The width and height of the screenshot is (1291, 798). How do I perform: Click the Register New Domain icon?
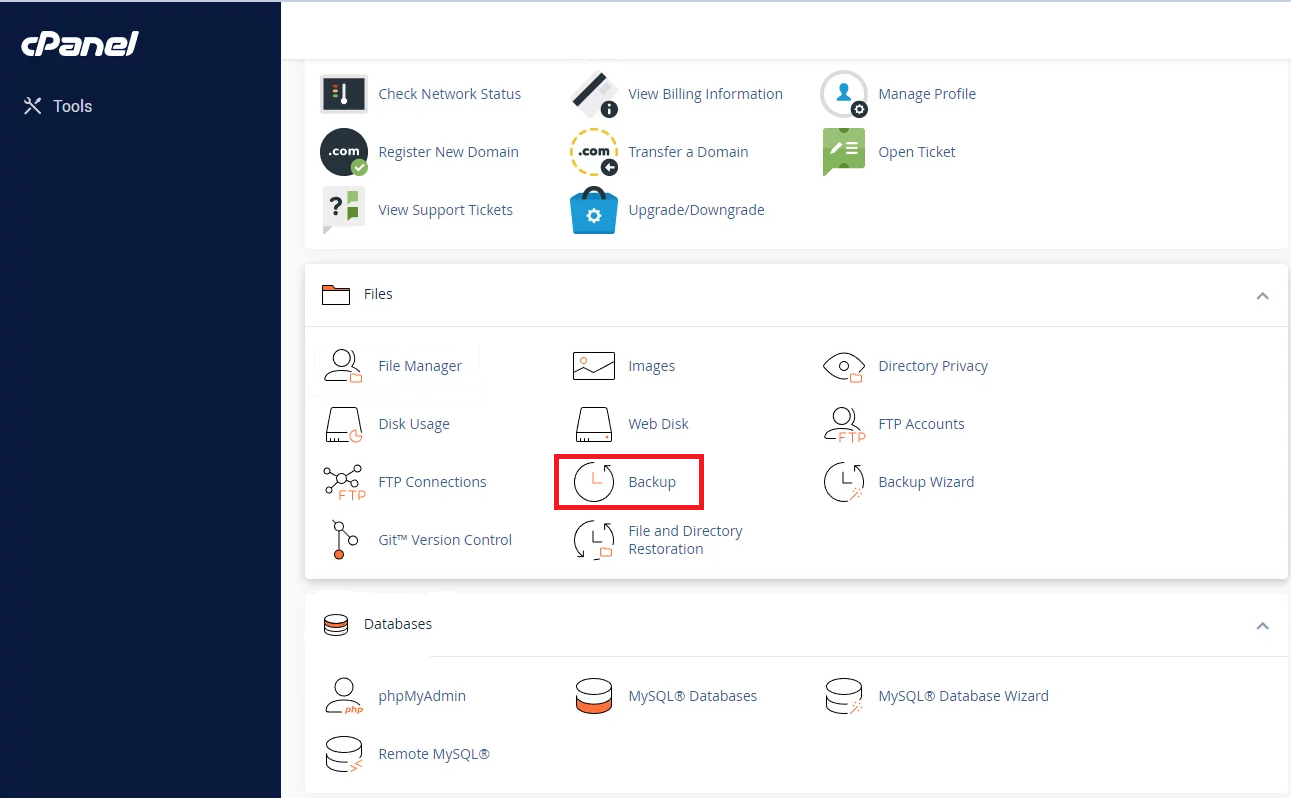point(344,152)
